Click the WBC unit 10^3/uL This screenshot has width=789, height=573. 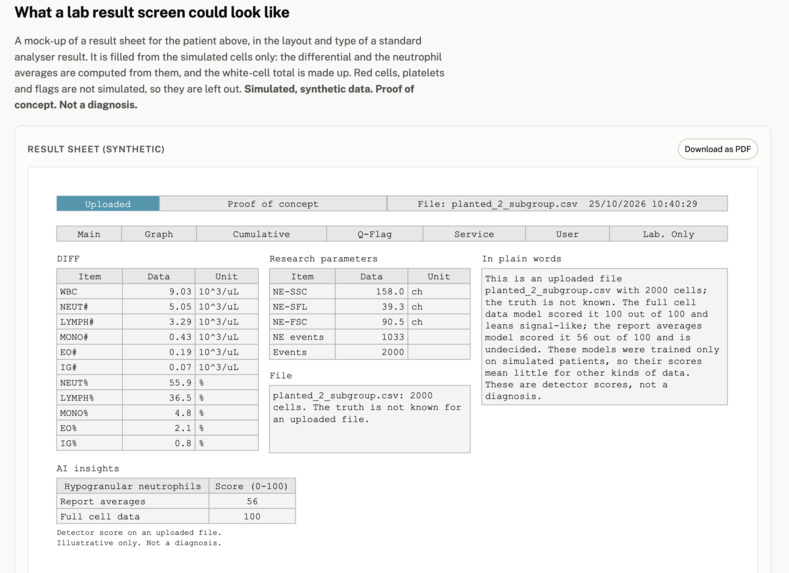(x=227, y=292)
